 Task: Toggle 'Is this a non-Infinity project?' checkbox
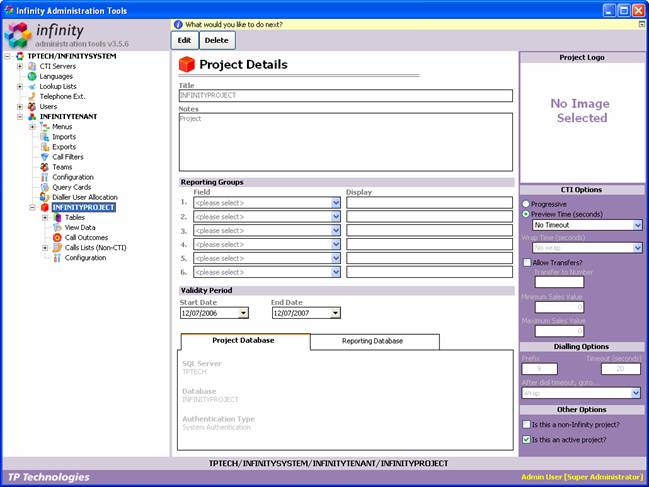click(x=526, y=425)
